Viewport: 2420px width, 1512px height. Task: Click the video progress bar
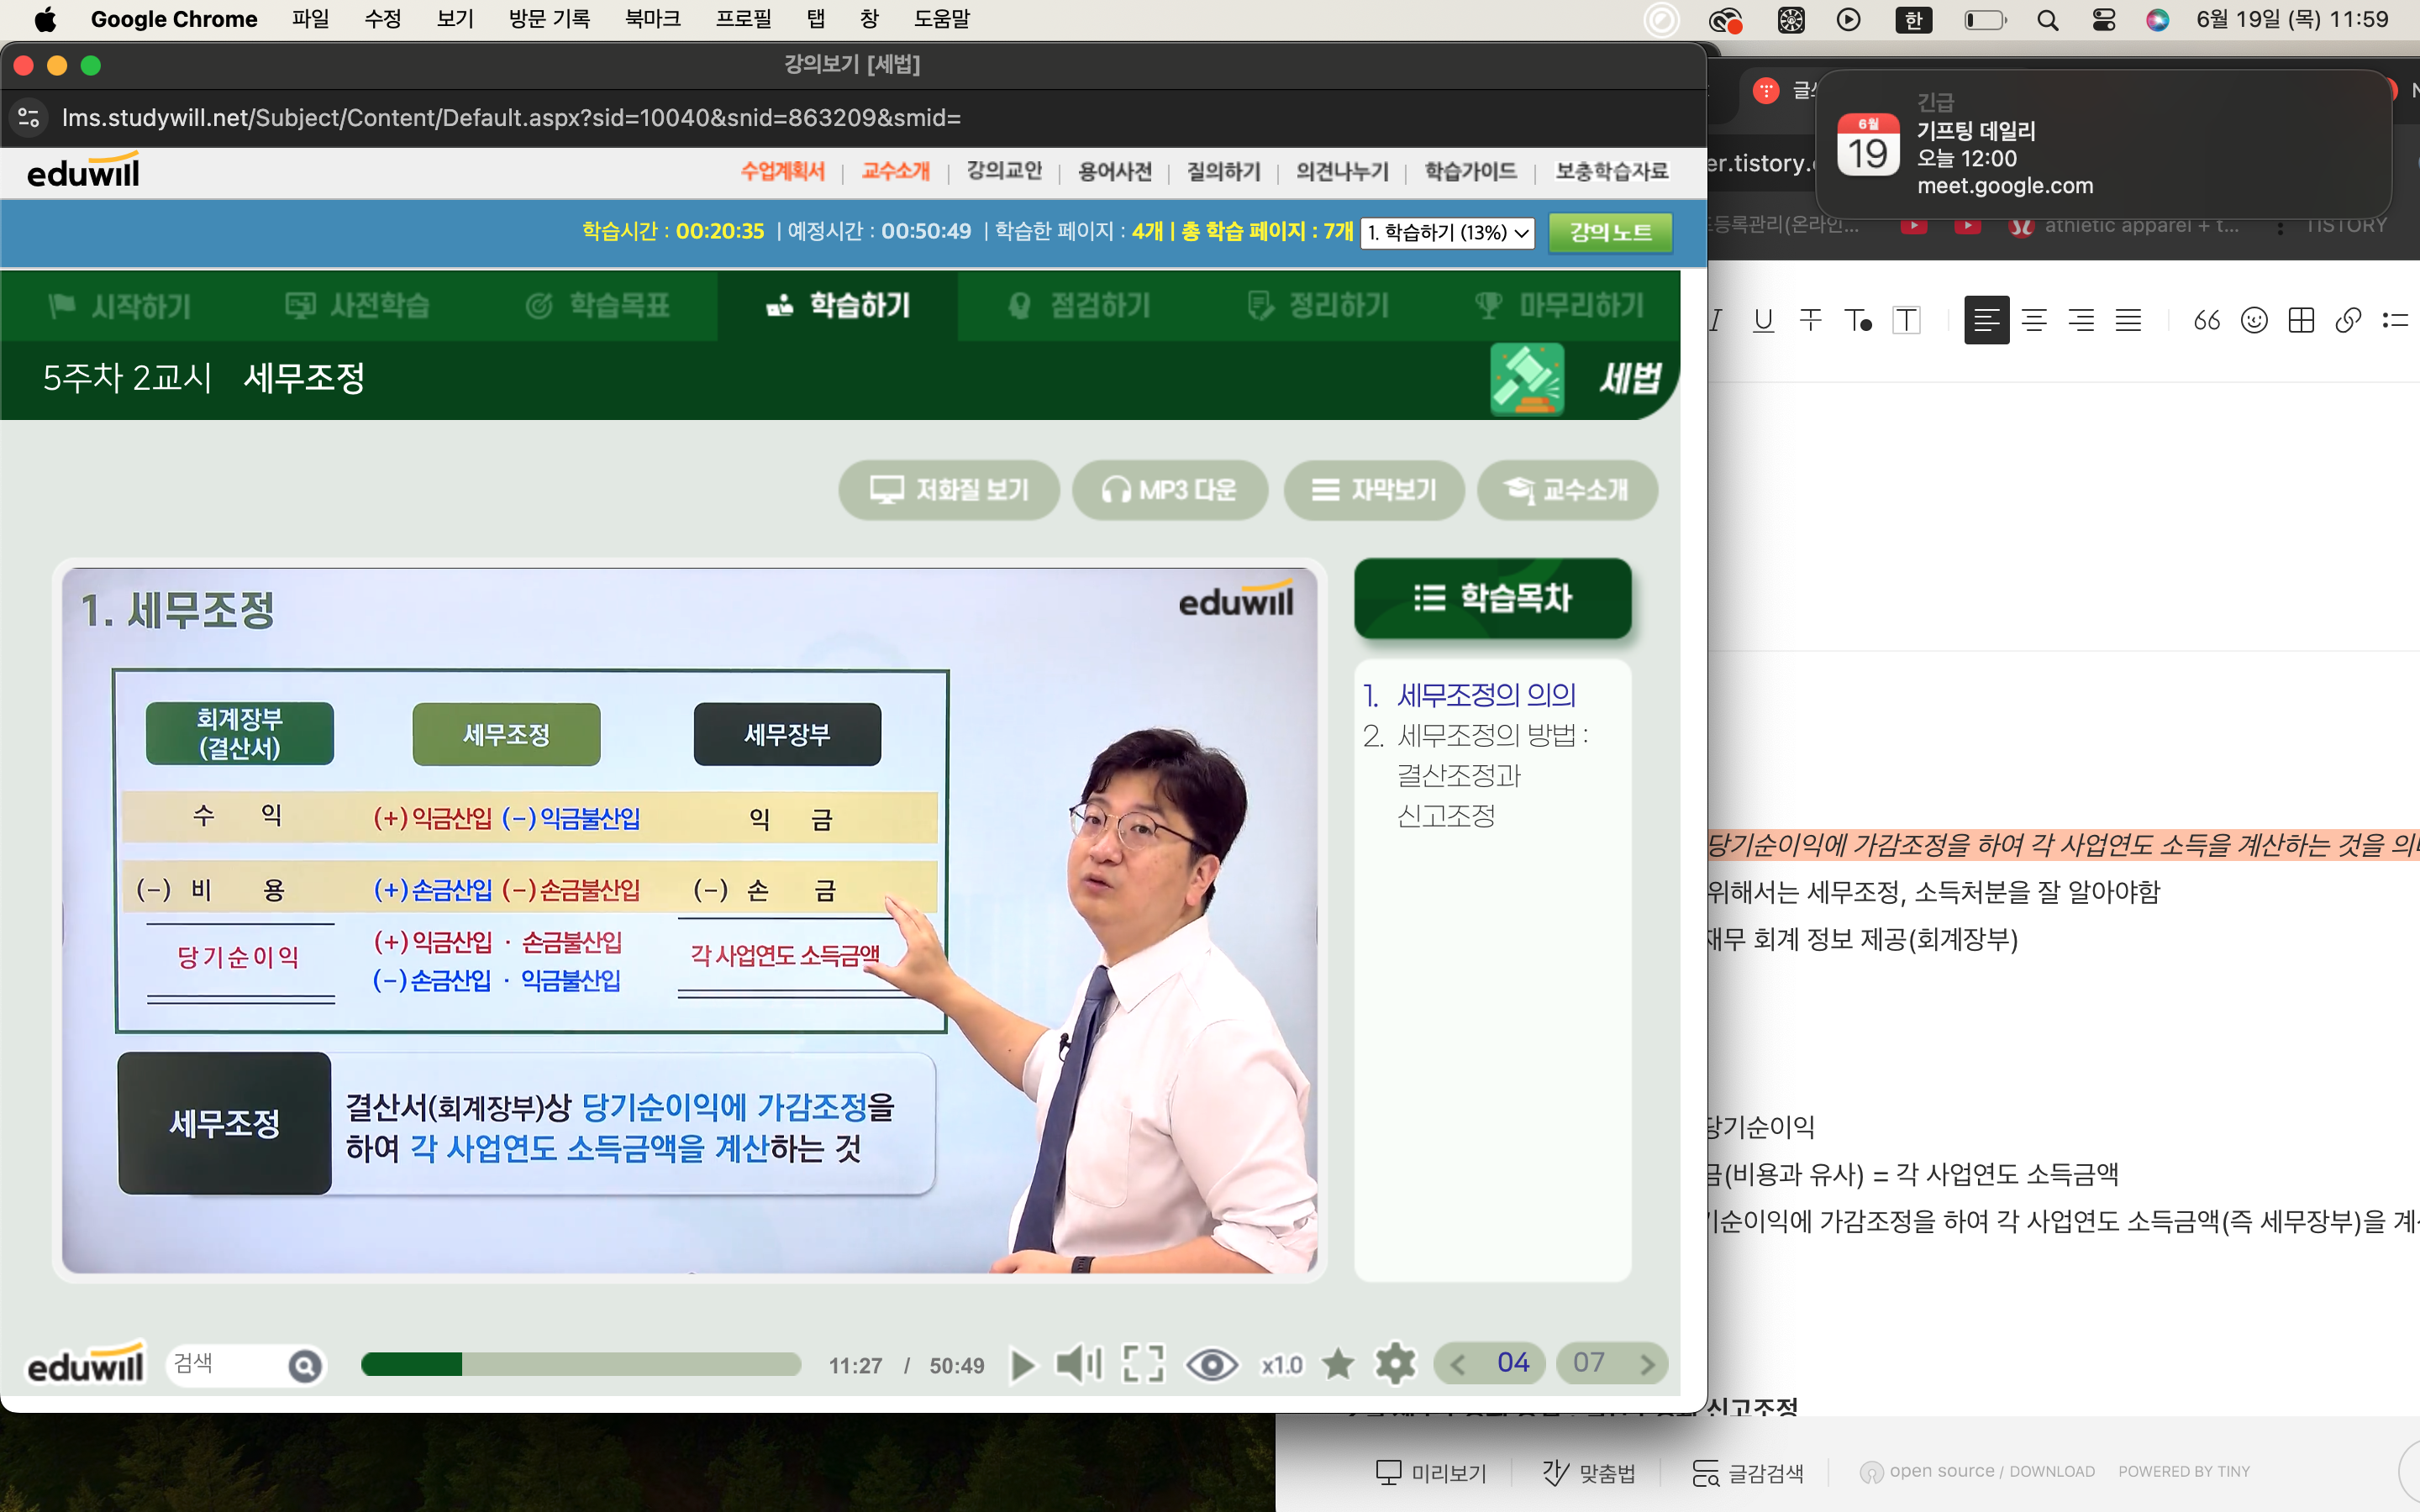(x=581, y=1365)
